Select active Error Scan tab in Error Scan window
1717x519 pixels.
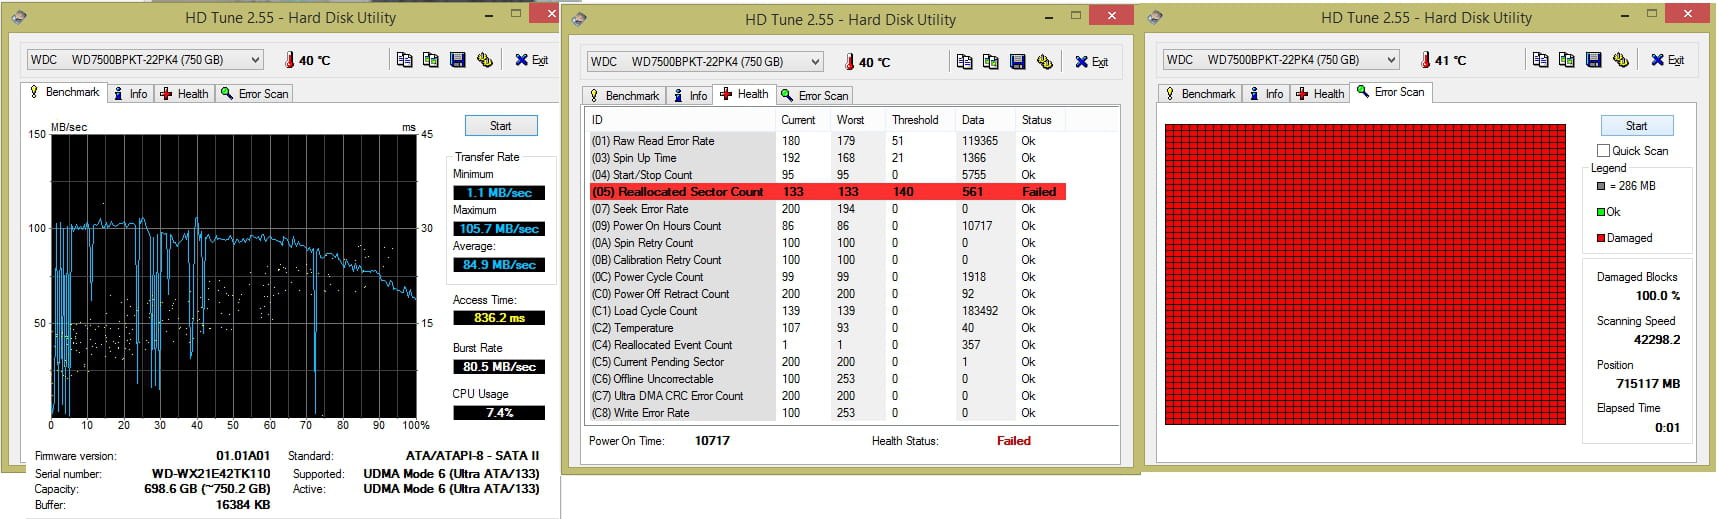1392,92
